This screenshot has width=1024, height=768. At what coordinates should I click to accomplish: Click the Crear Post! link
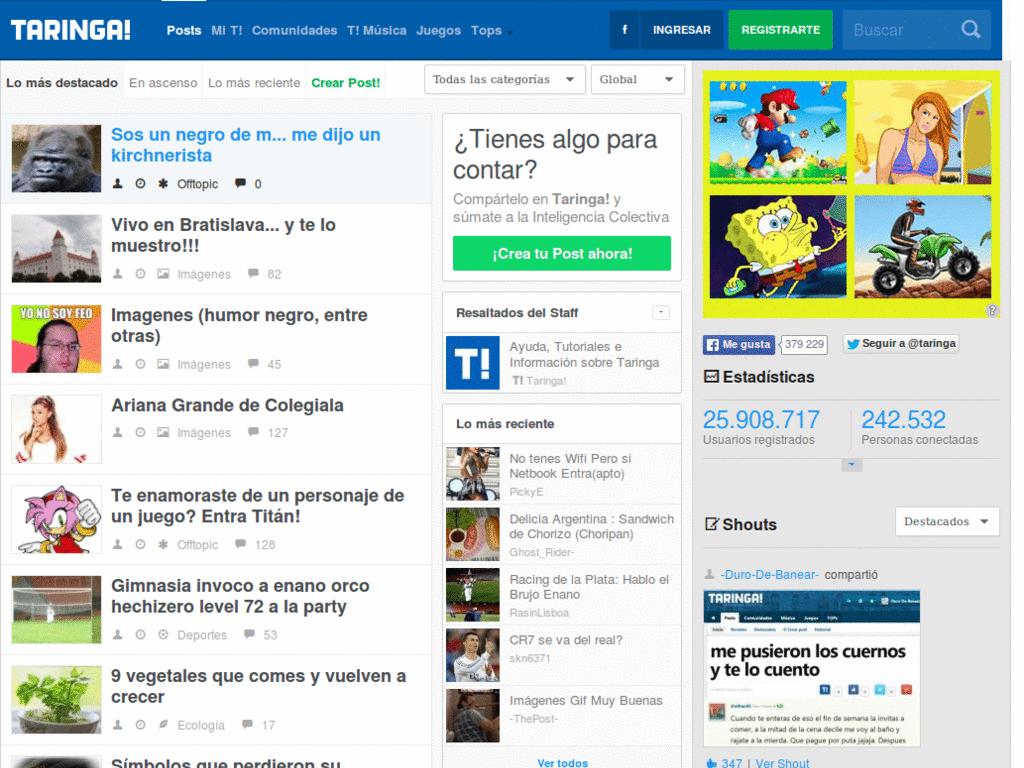(x=345, y=83)
